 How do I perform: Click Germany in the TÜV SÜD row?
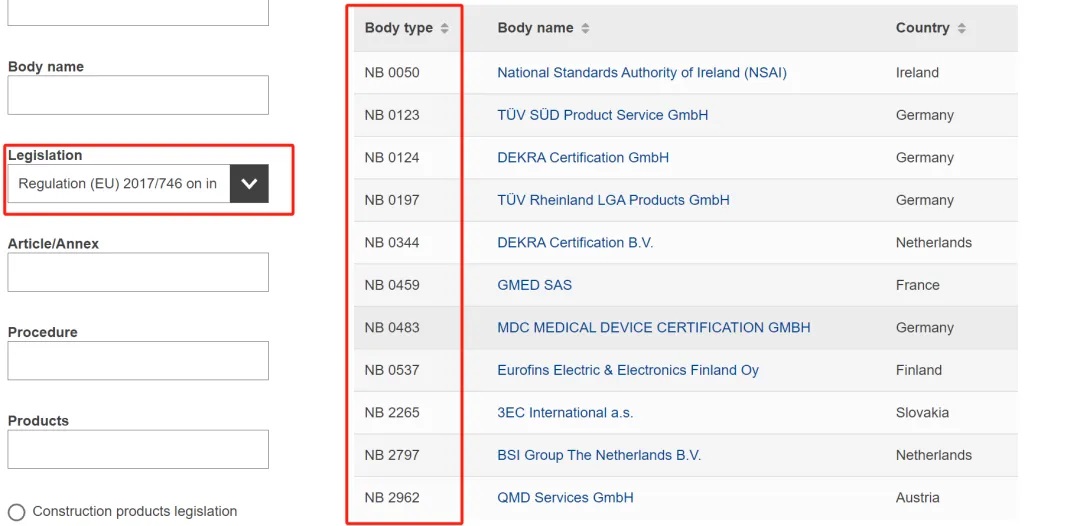point(925,115)
